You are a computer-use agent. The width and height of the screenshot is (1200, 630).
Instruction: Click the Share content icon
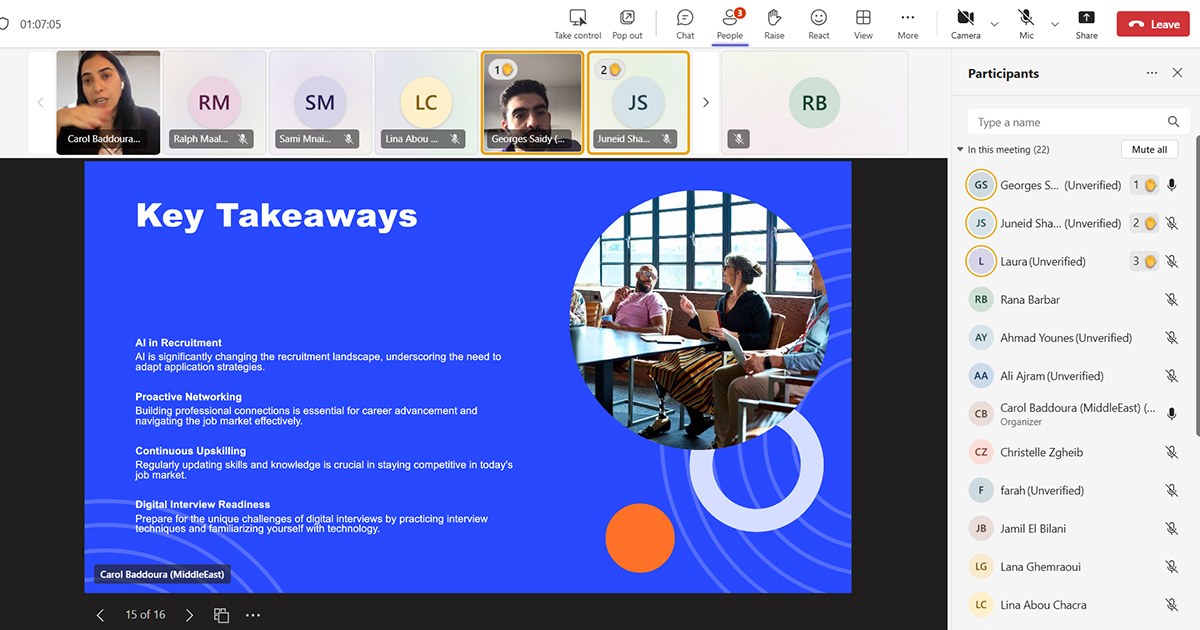pyautogui.click(x=1086, y=18)
